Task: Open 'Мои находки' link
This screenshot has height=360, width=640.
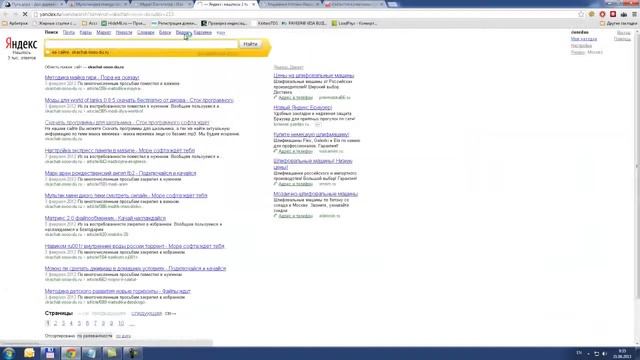Action: click(x=584, y=39)
